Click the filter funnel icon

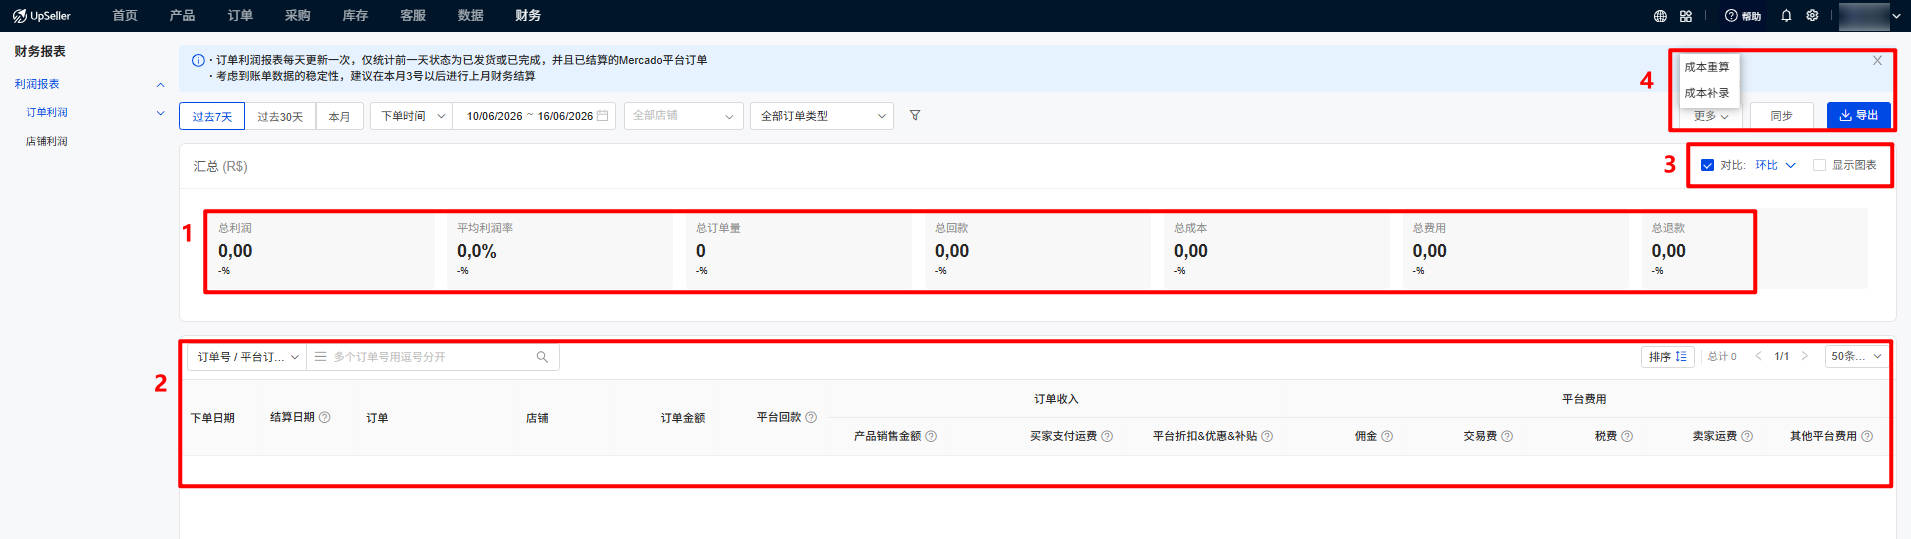tap(915, 116)
